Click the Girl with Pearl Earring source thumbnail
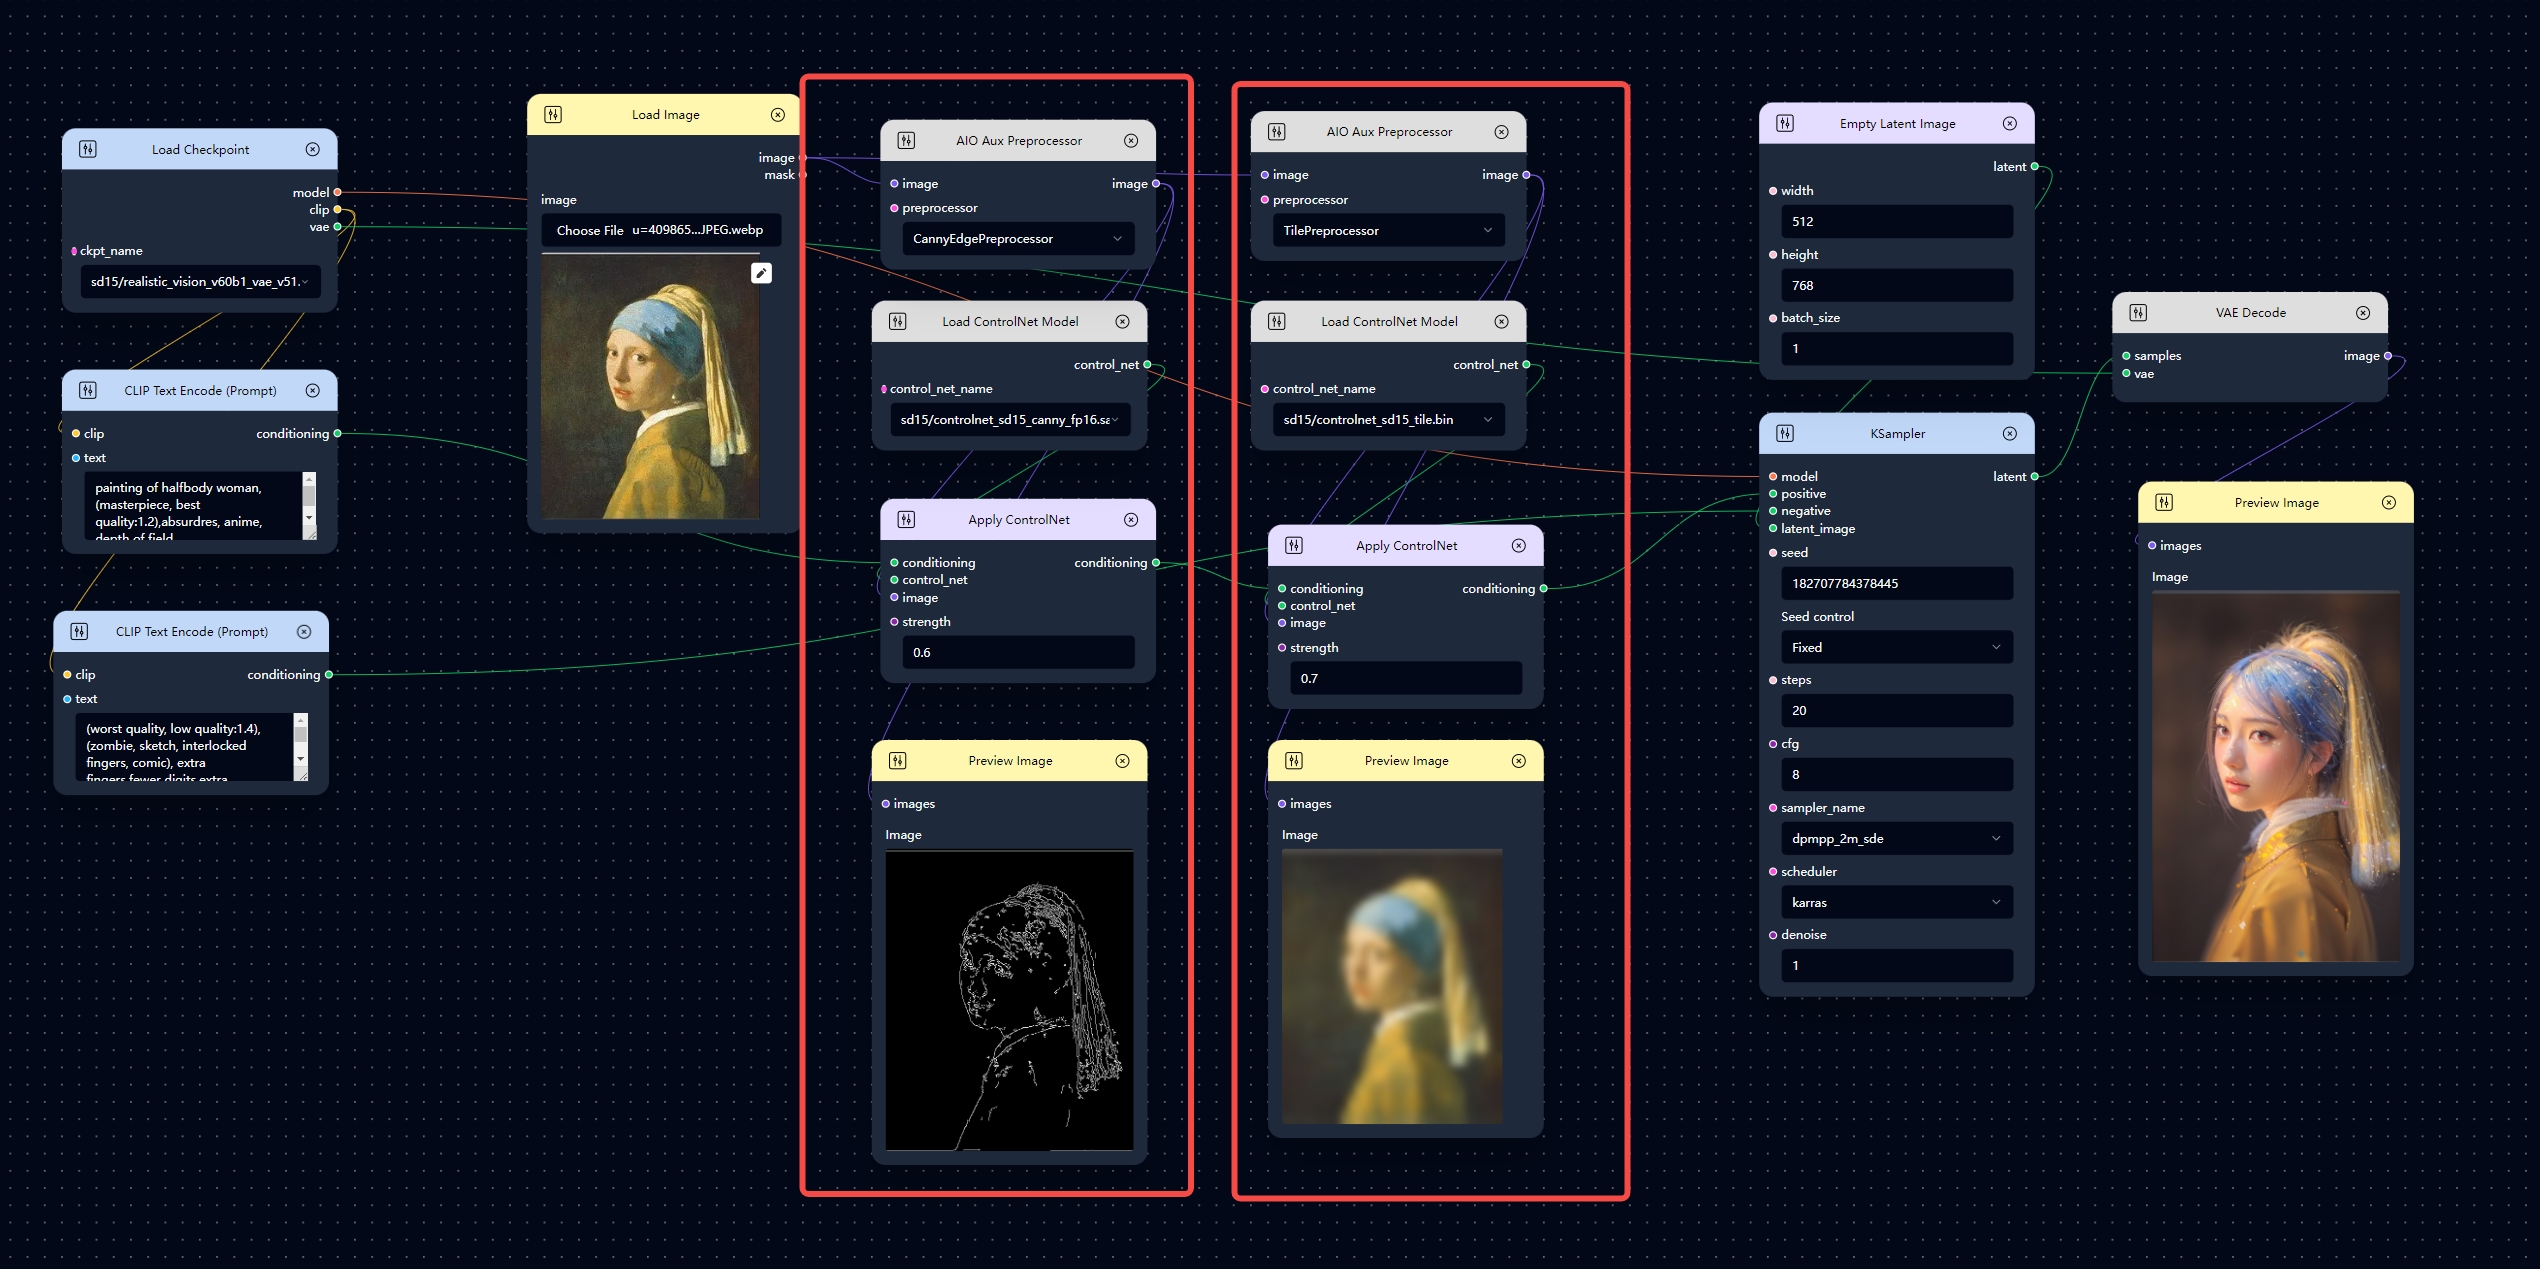 (x=650, y=387)
